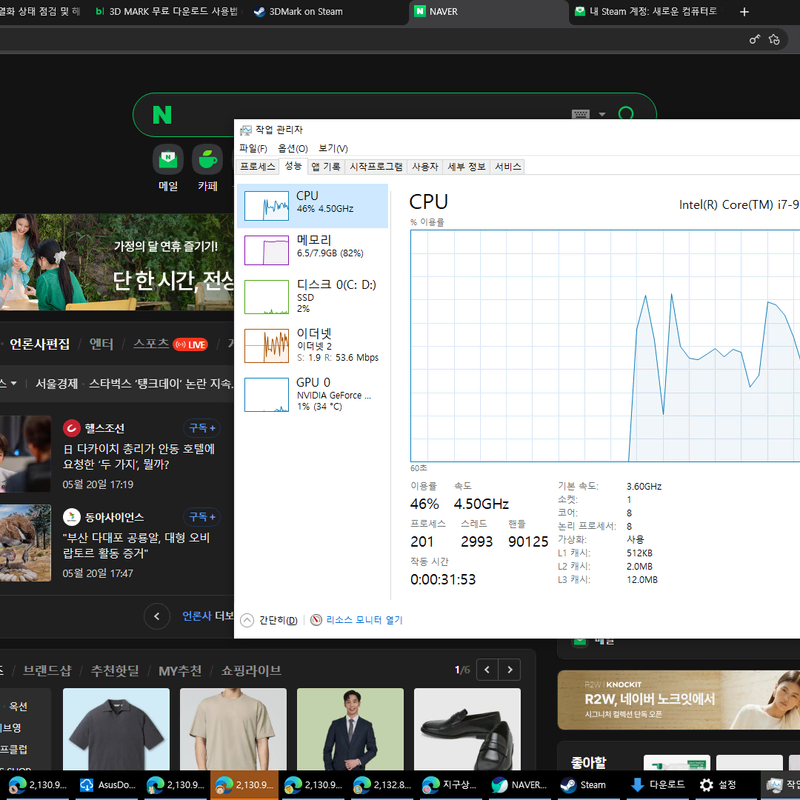Click the resource monitor icon beside the link
The width and height of the screenshot is (800, 800).
point(316,620)
